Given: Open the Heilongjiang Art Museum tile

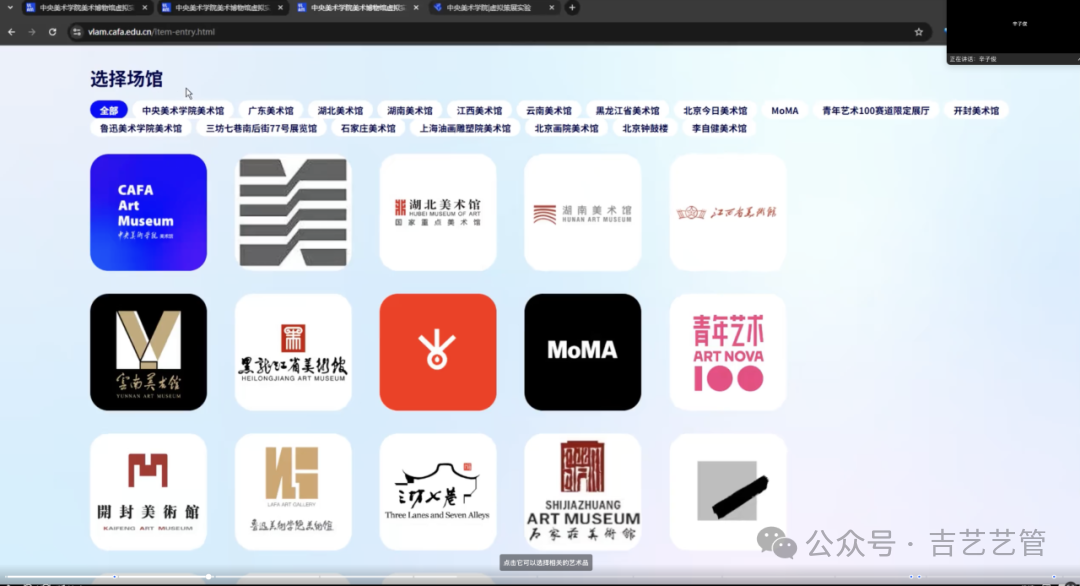Looking at the screenshot, I should pos(293,352).
